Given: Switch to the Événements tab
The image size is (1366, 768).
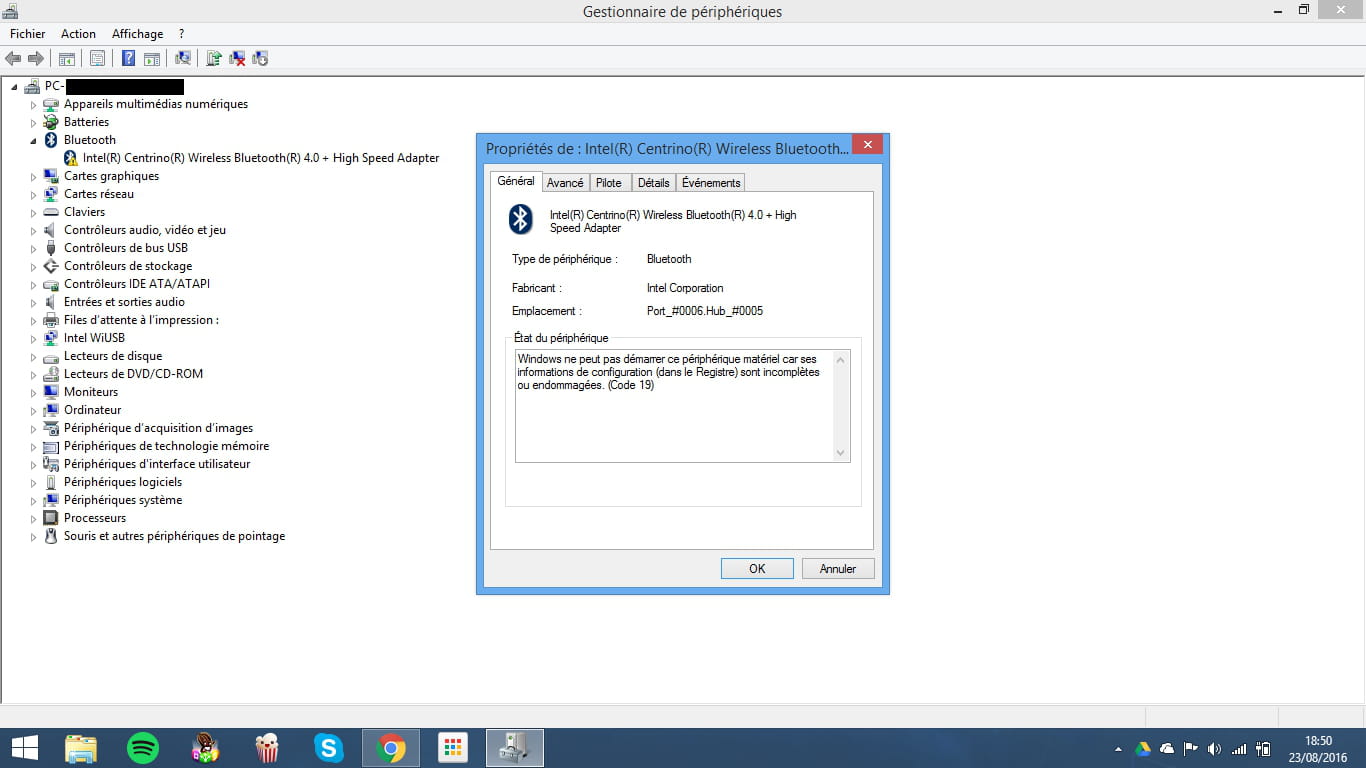Looking at the screenshot, I should tap(711, 183).
